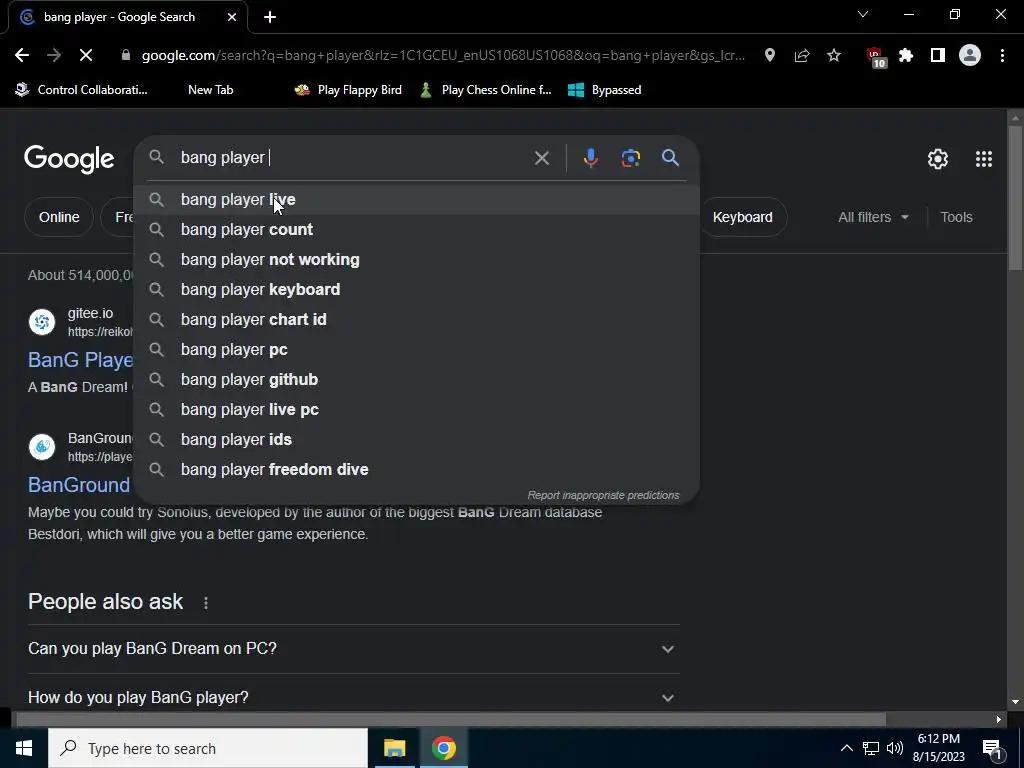Viewport: 1024px width, 768px height.
Task: Click the vertical page scrollbar thumb
Action: [x=1015, y=197]
